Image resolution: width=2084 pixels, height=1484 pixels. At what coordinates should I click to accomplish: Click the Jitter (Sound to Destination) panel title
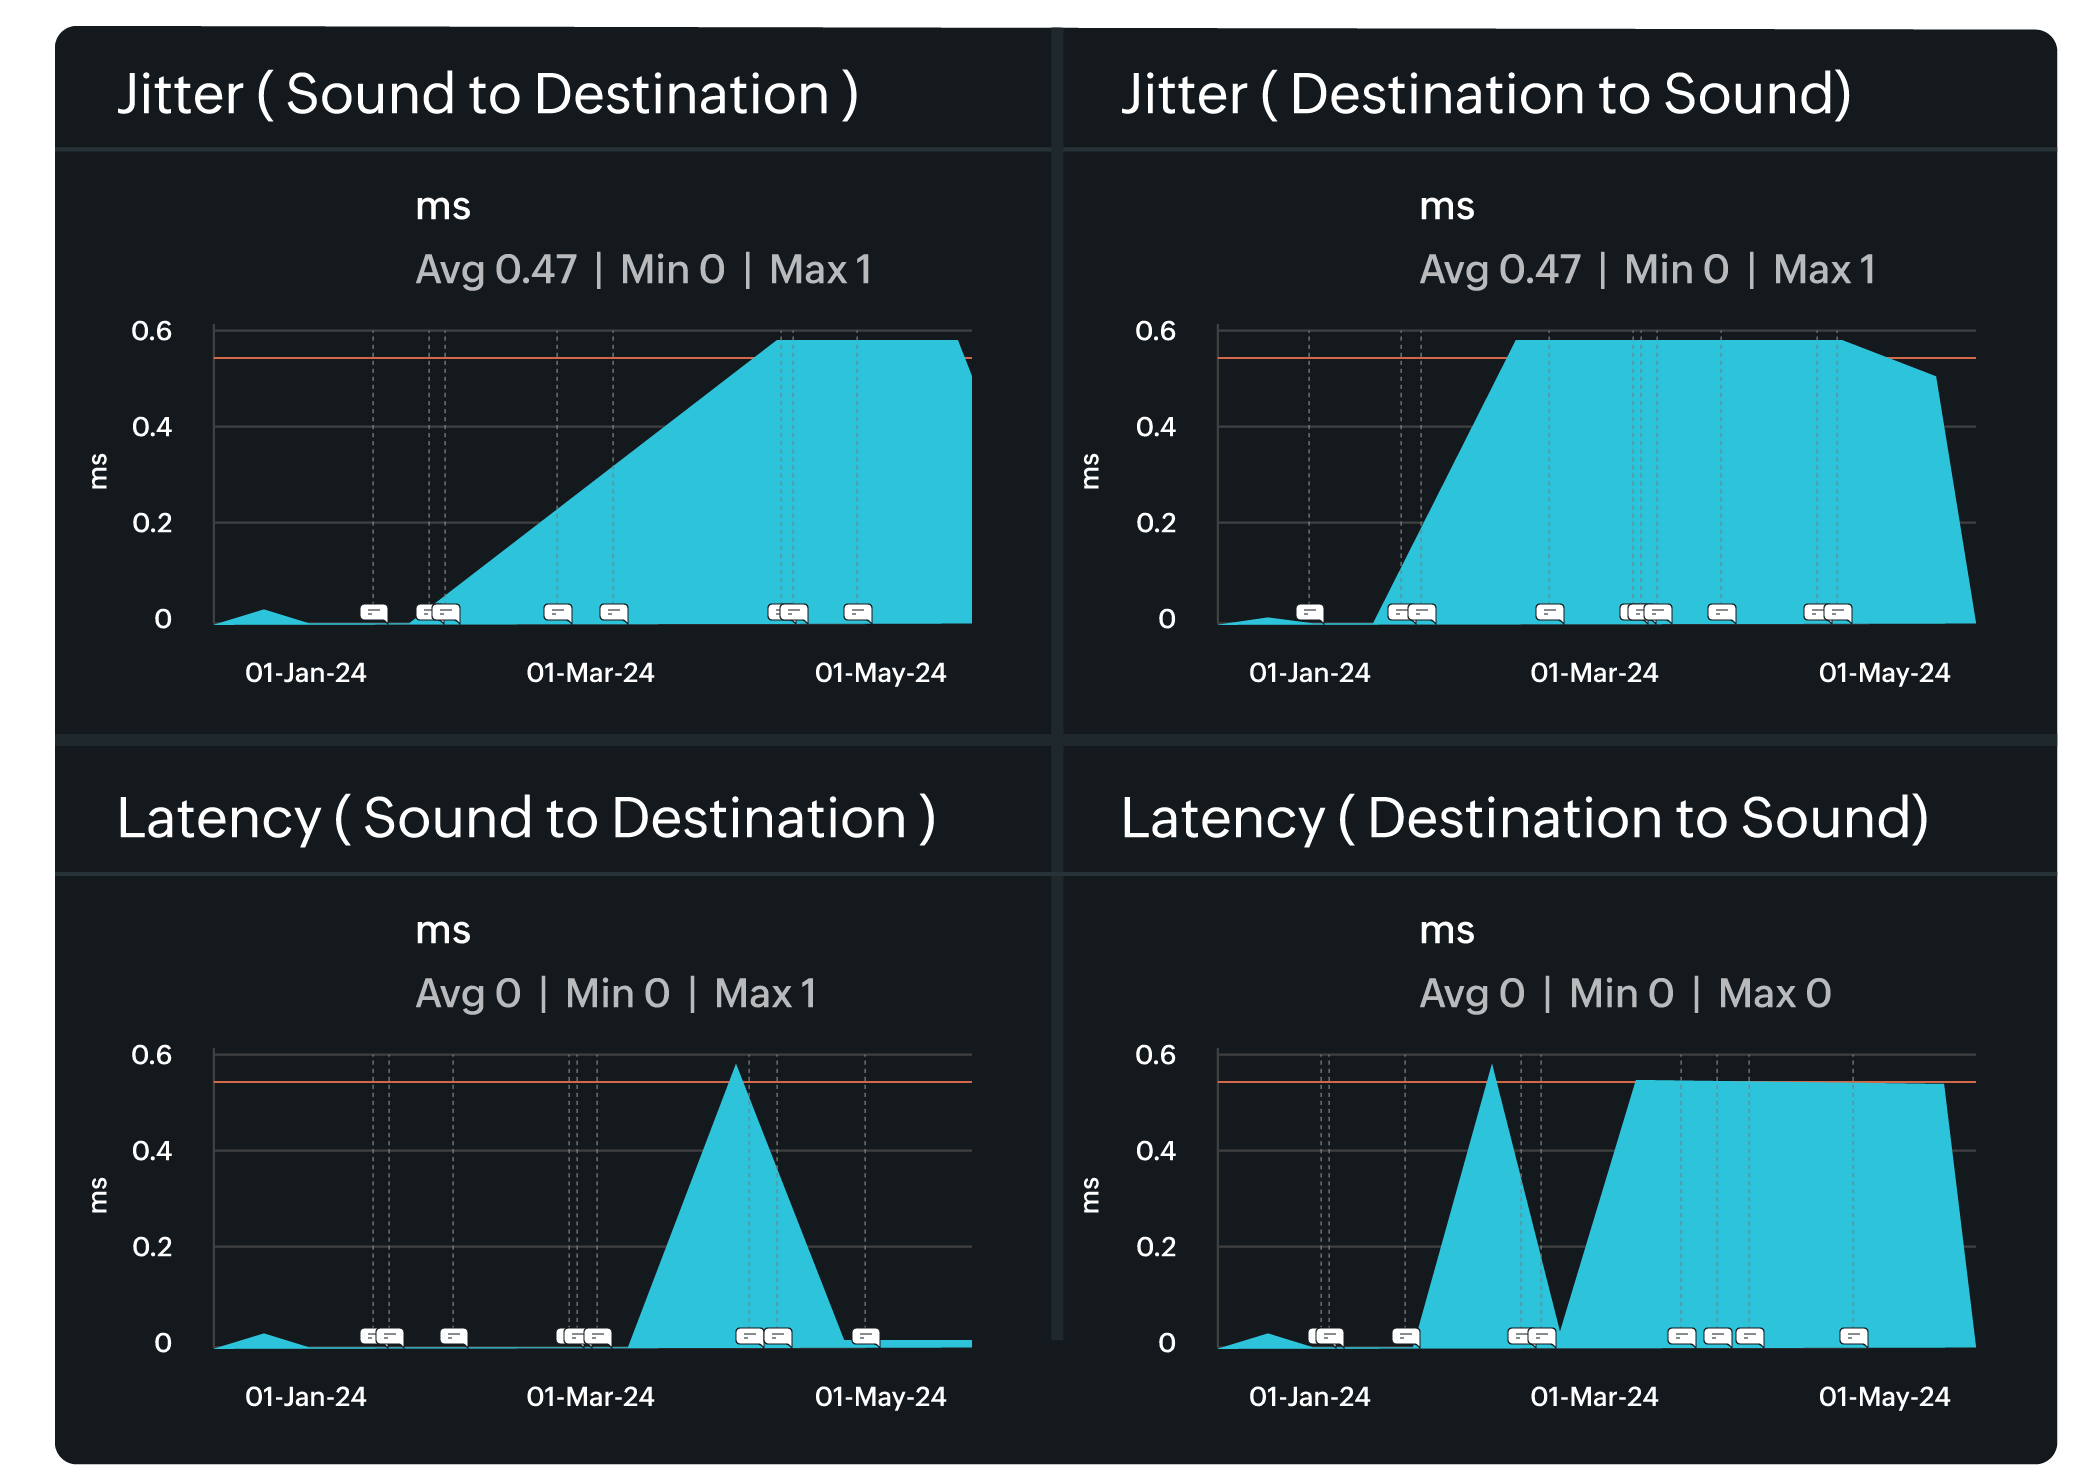(487, 94)
